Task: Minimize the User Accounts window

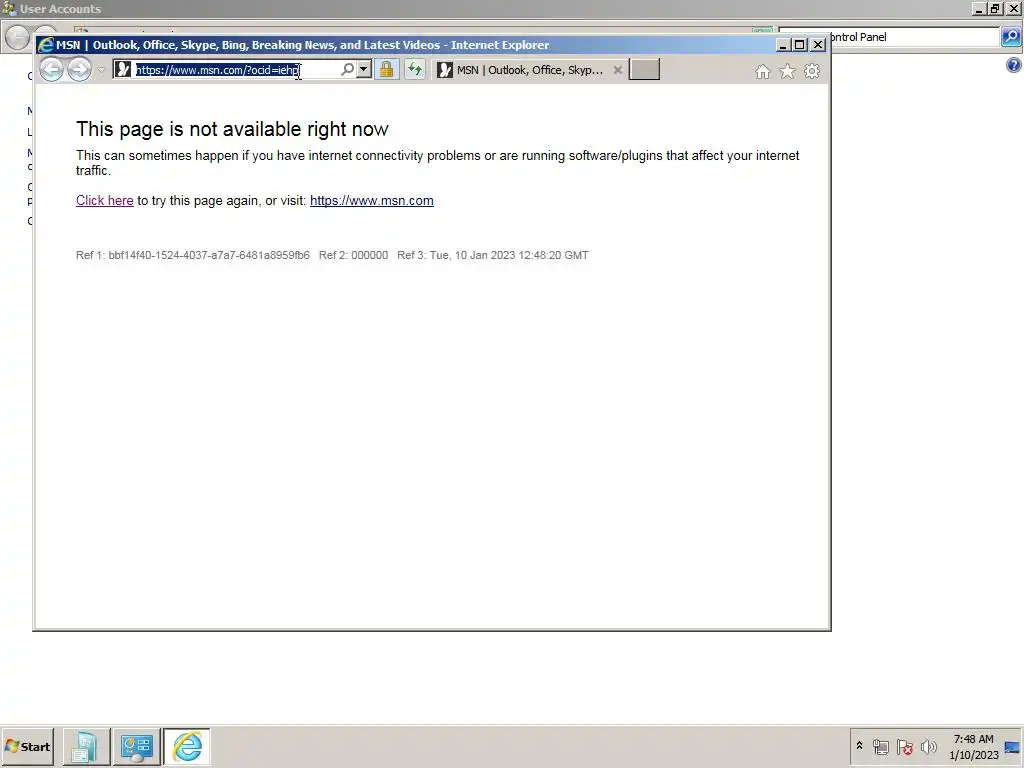Action: coord(979,8)
